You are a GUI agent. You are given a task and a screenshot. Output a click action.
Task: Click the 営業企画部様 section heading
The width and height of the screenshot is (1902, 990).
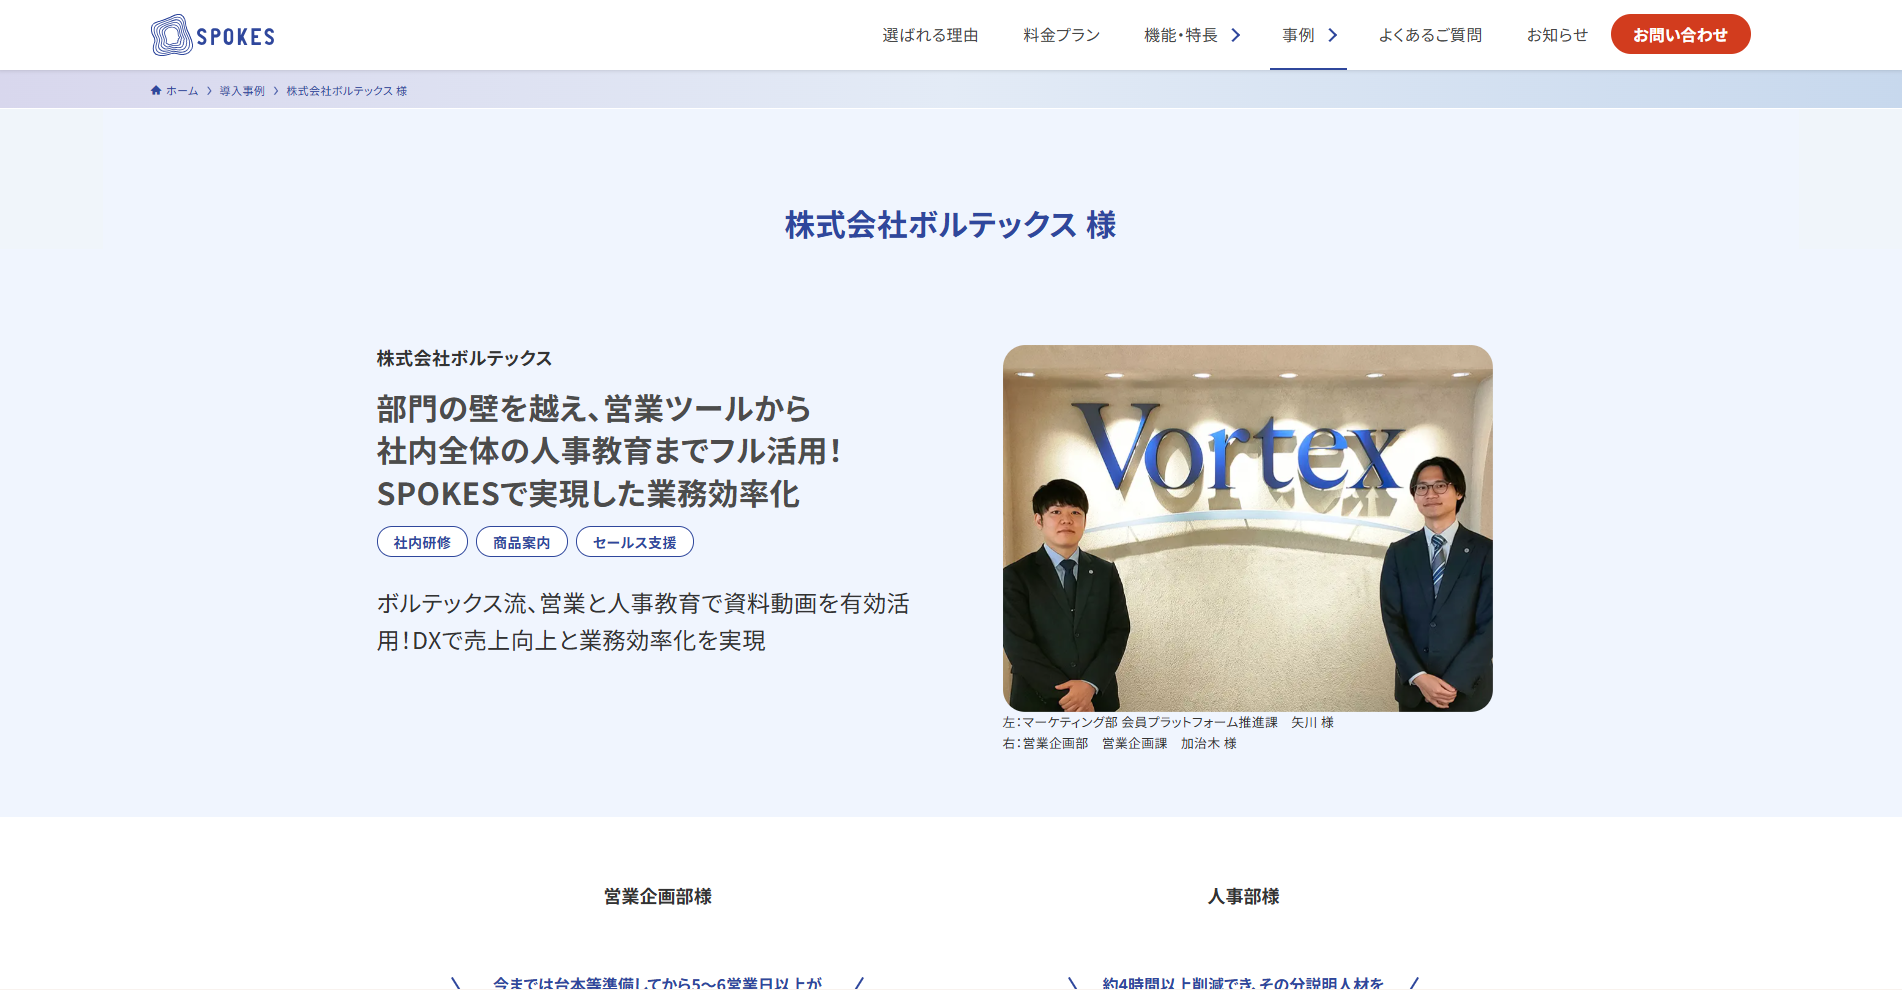coord(657,897)
